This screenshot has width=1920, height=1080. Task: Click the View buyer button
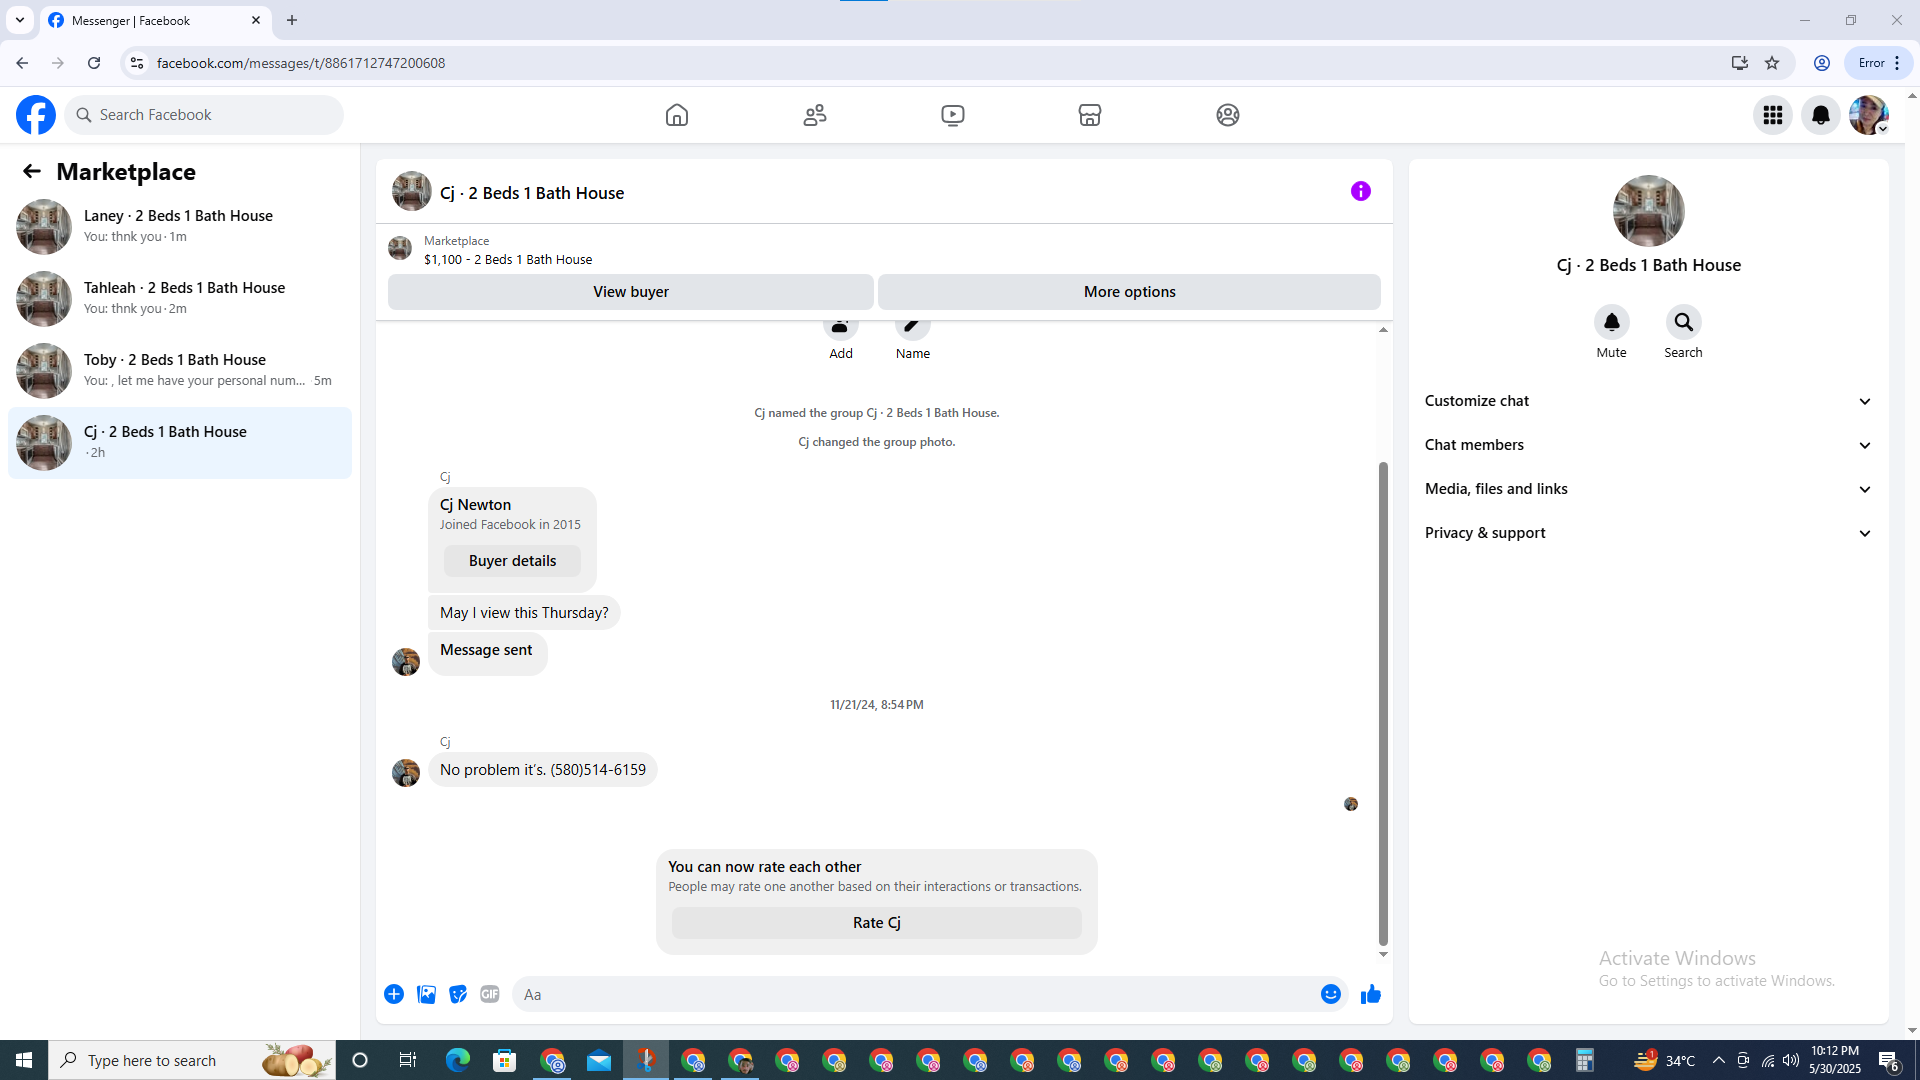pyautogui.click(x=631, y=292)
